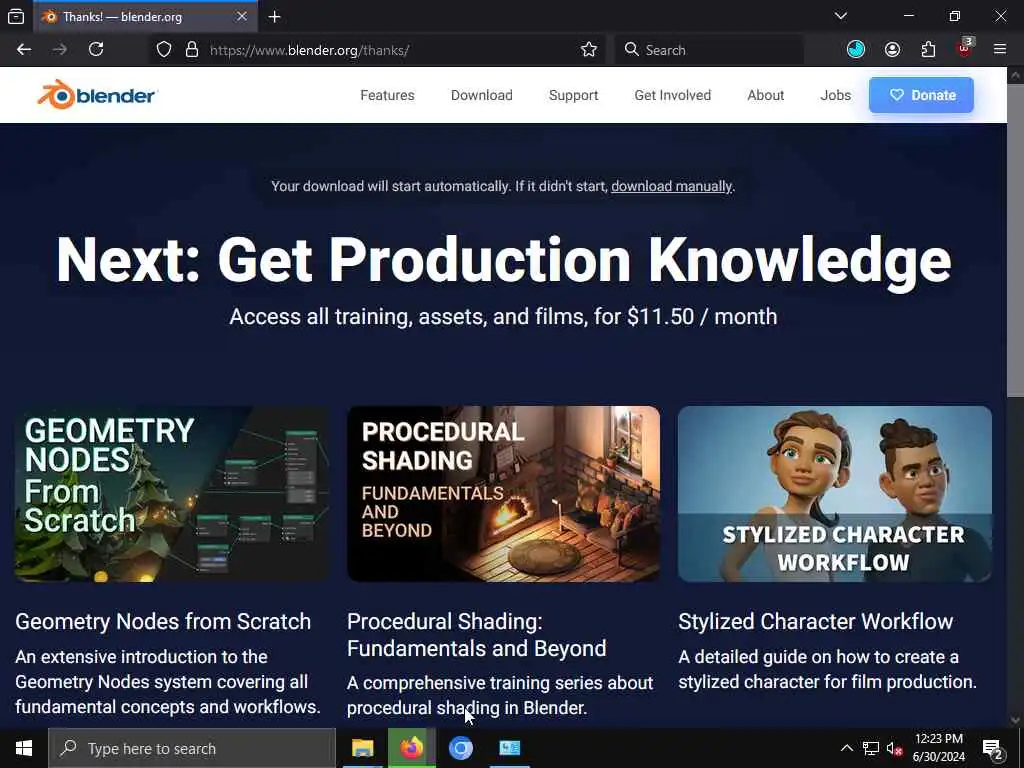
Task: Open the Firefox View icon at top-left
Action: [x=16, y=17]
